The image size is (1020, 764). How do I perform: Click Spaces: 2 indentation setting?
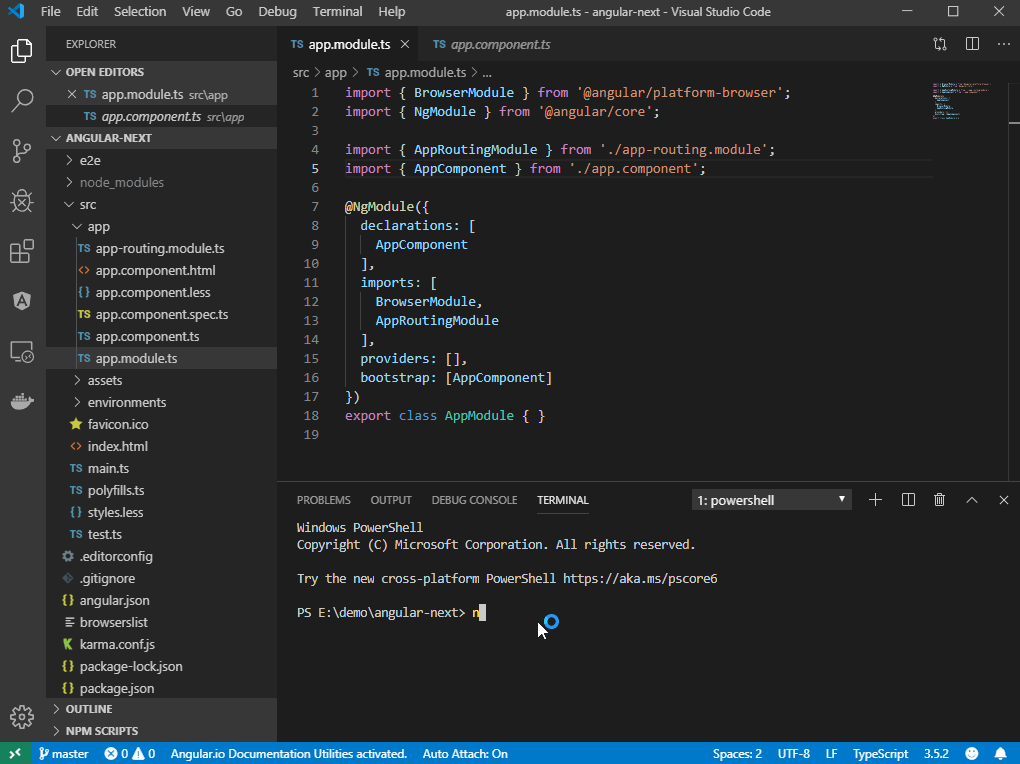pos(737,754)
